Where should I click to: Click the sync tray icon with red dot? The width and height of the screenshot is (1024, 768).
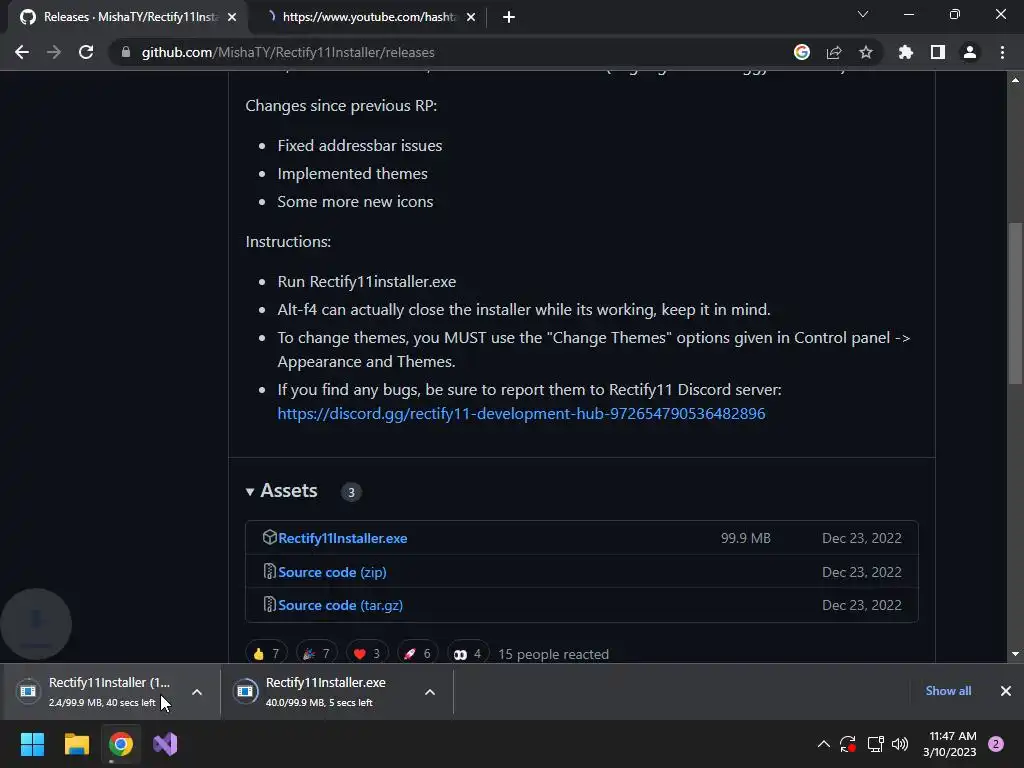(848, 744)
